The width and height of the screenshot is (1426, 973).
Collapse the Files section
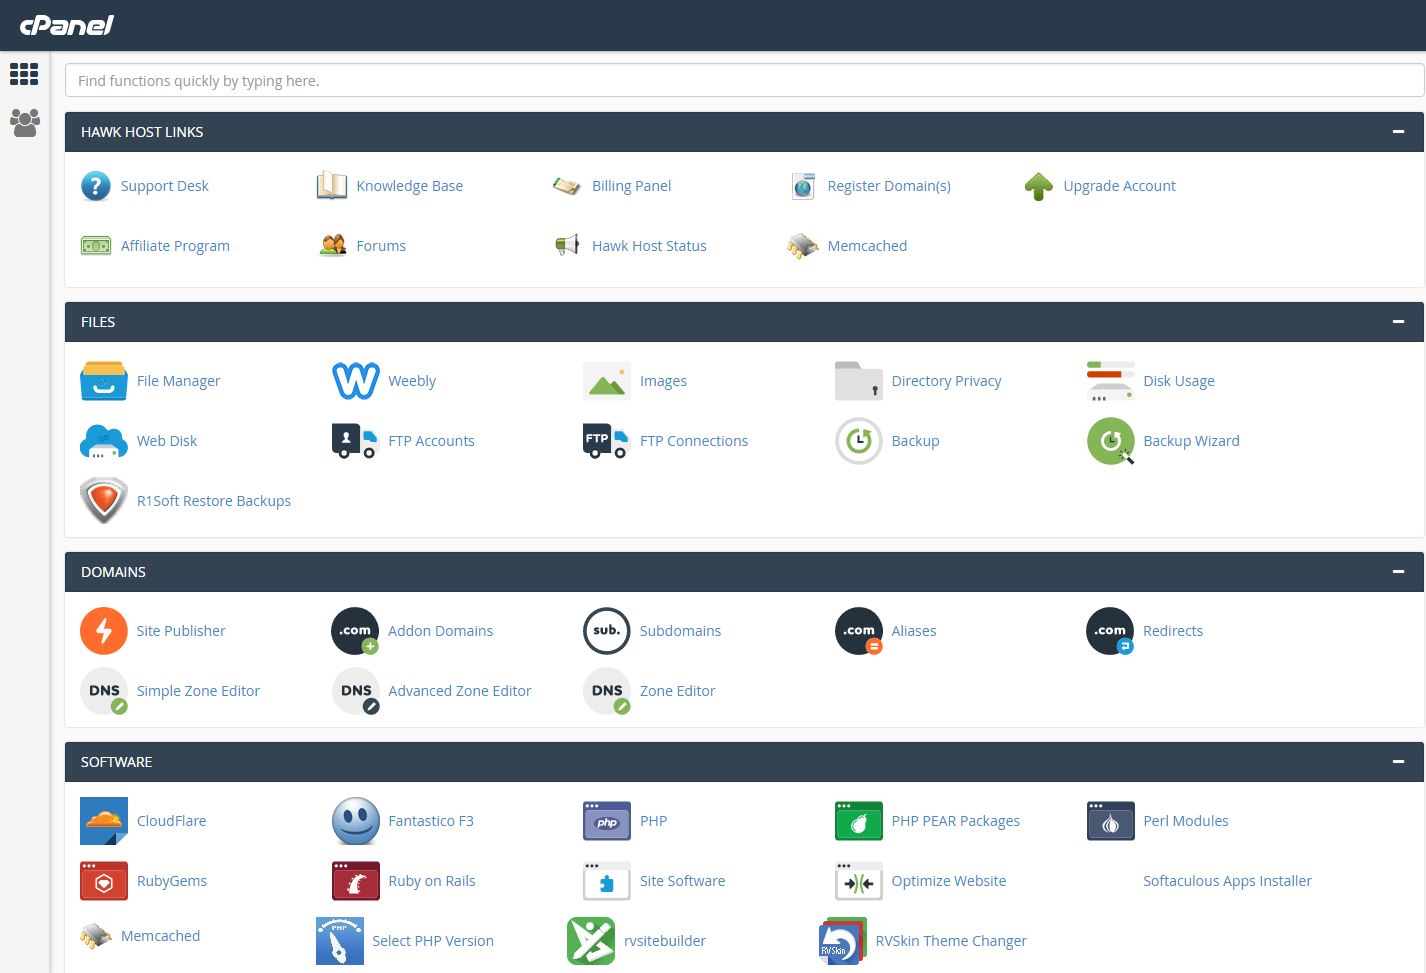coord(1398,322)
